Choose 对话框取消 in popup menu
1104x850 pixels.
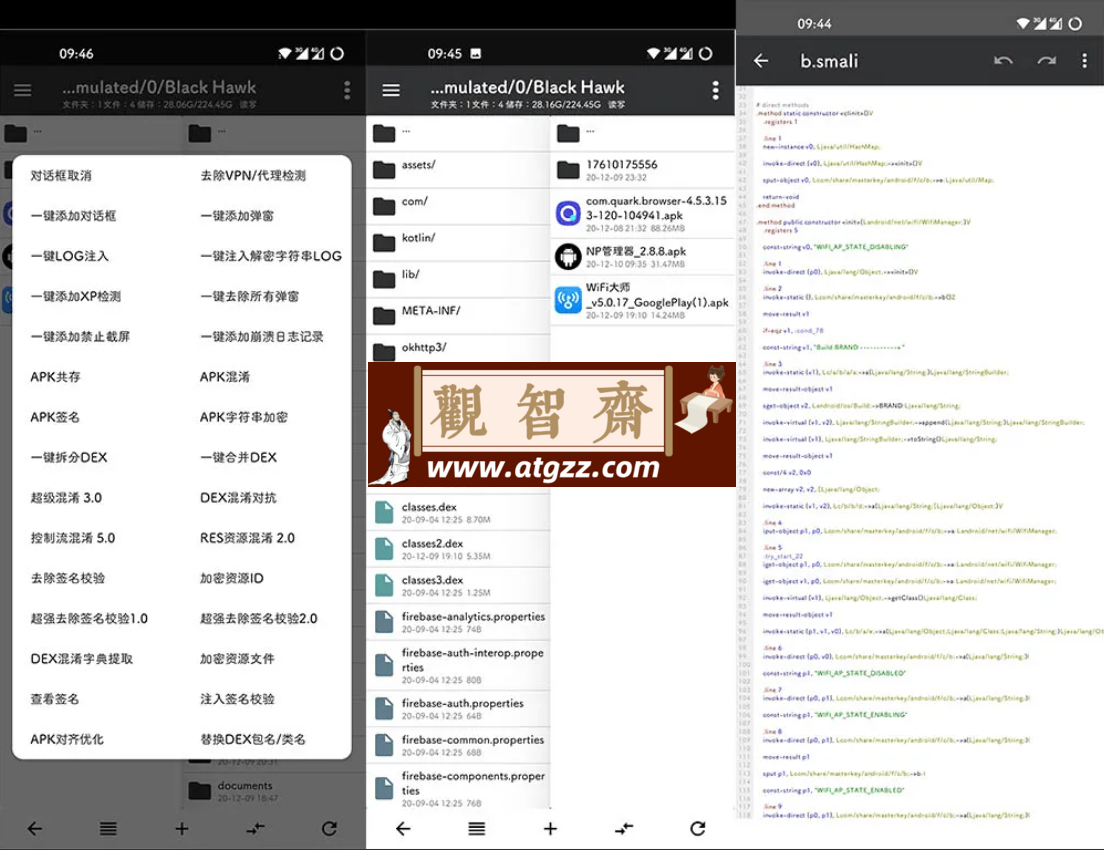(61, 175)
